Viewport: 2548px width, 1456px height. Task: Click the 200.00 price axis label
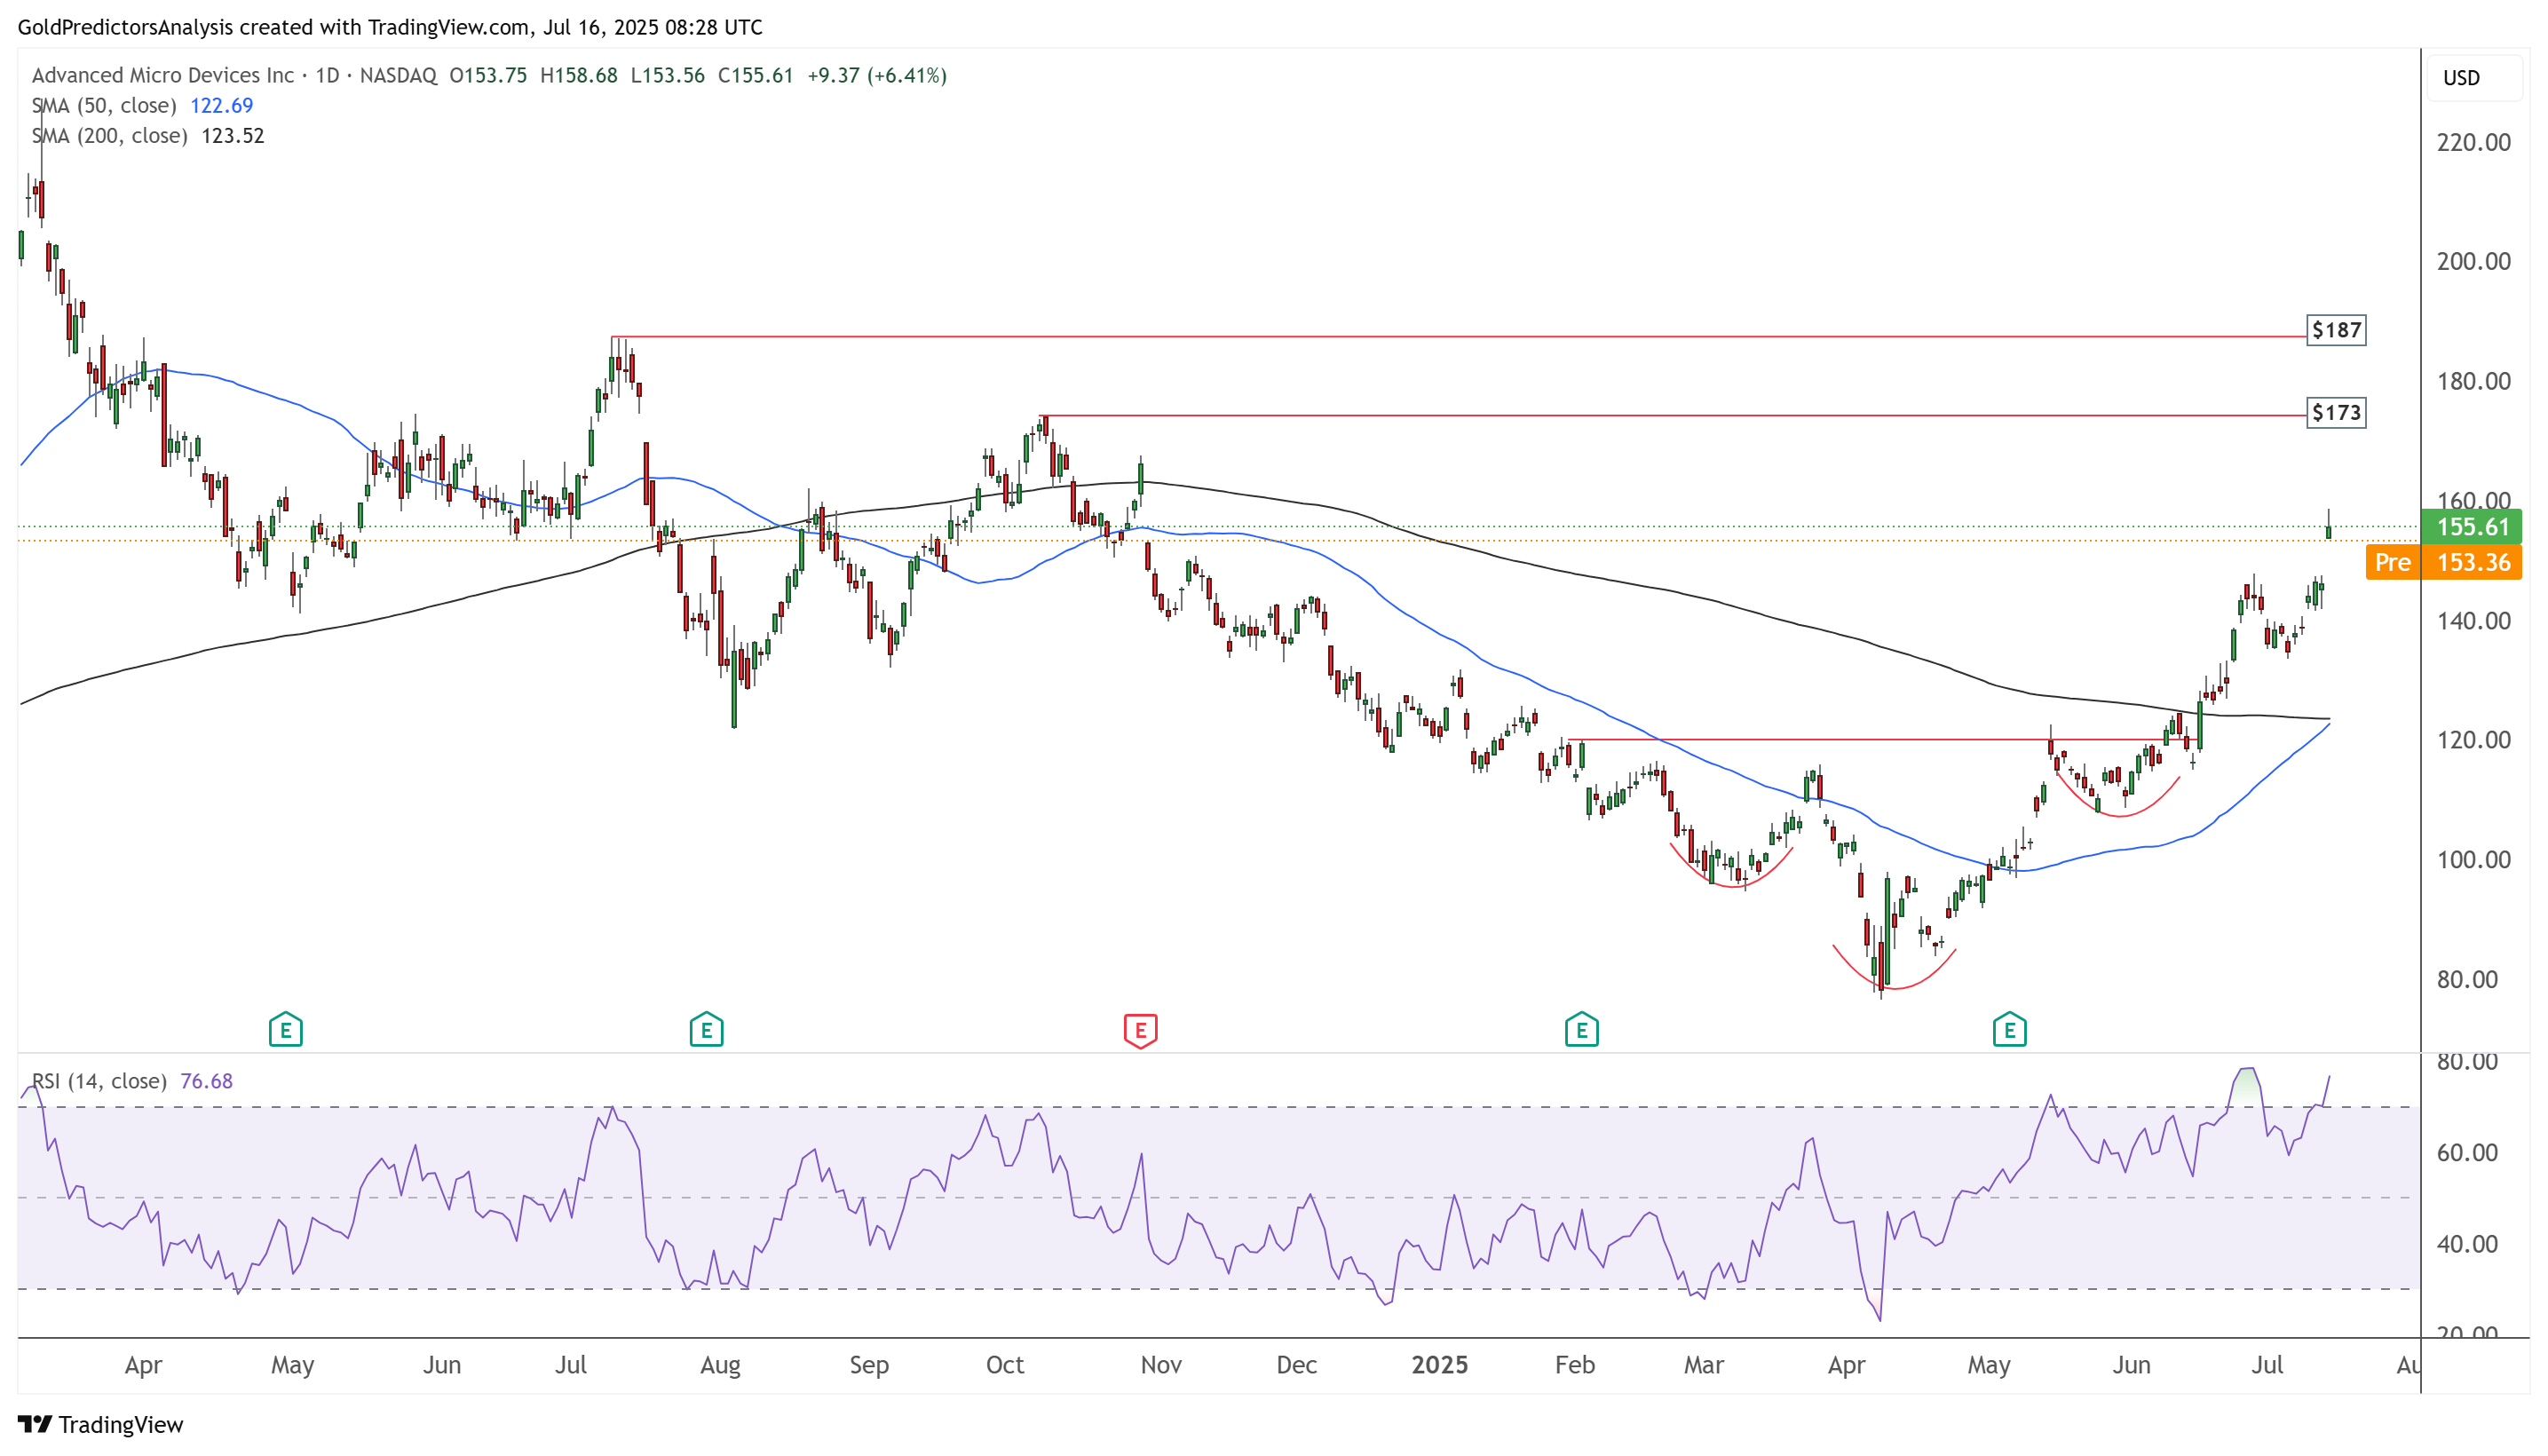coord(2473,261)
